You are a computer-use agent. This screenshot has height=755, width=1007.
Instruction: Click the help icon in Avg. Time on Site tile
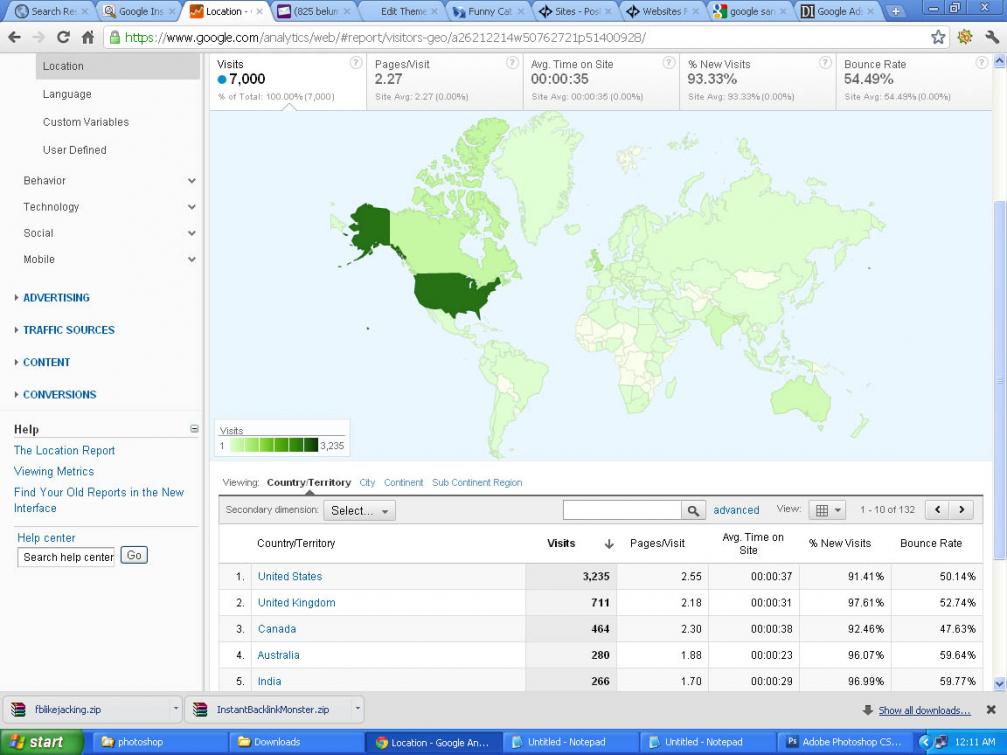pos(669,62)
